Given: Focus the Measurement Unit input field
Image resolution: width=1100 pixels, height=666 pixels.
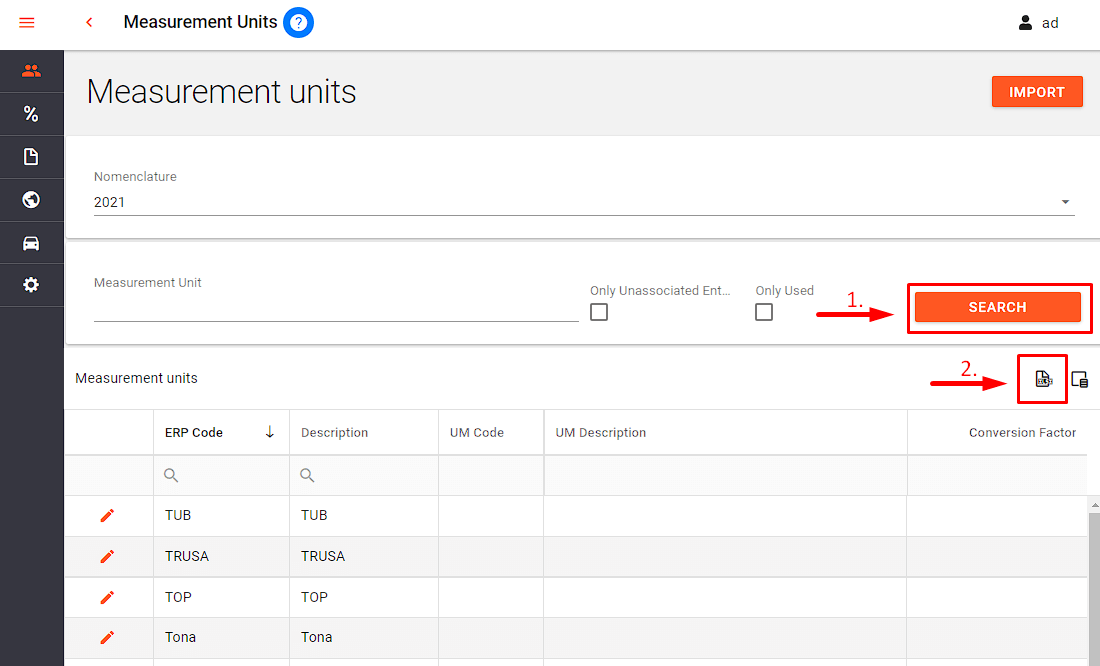Looking at the screenshot, I should click(336, 309).
